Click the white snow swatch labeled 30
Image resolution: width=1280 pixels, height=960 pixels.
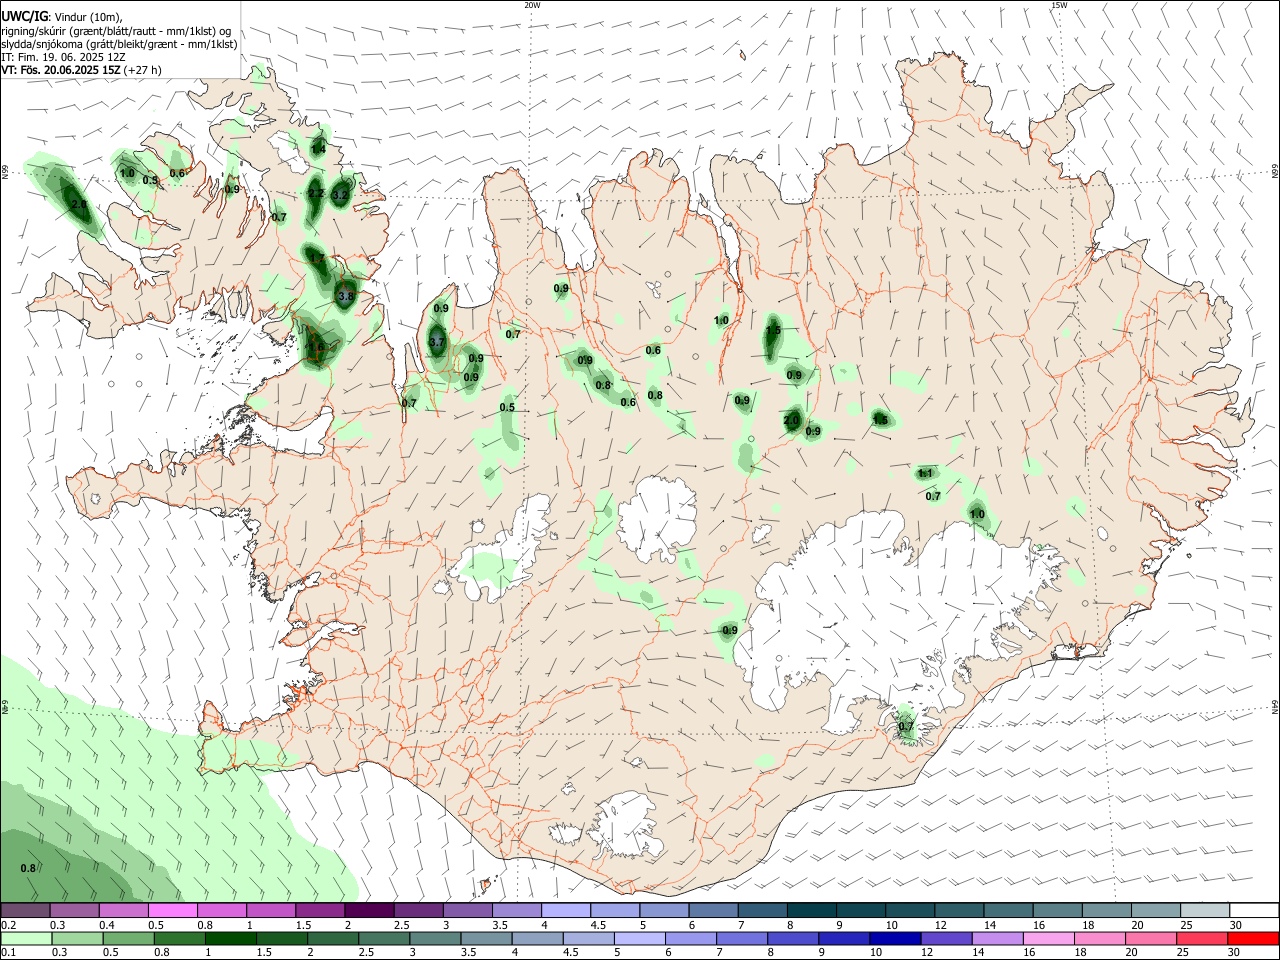[x=1254, y=910]
